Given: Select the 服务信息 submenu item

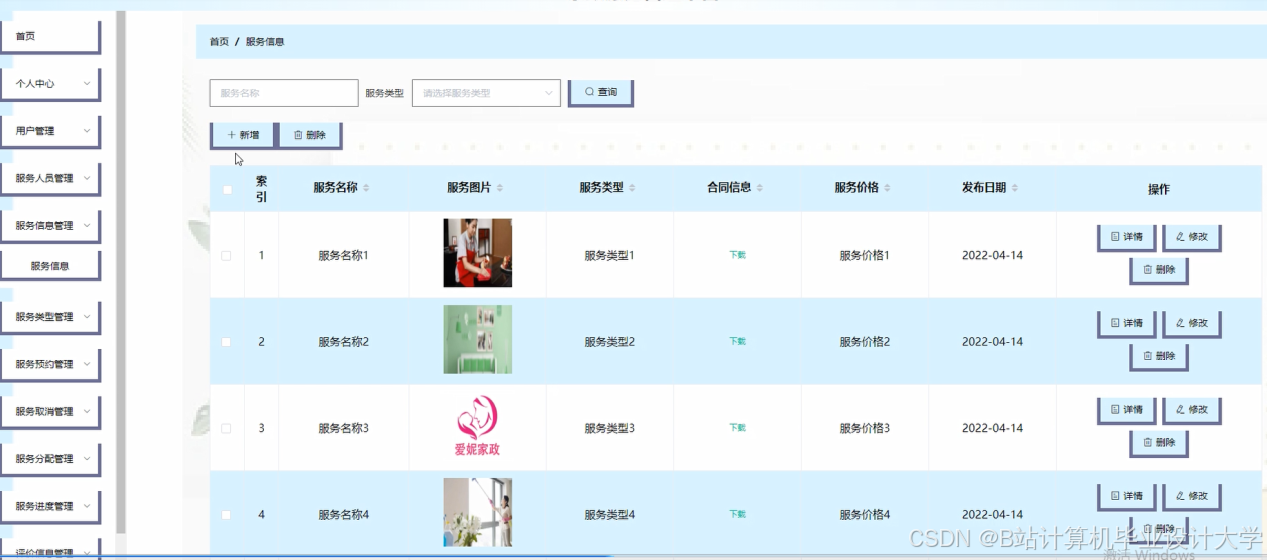Looking at the screenshot, I should (x=50, y=266).
